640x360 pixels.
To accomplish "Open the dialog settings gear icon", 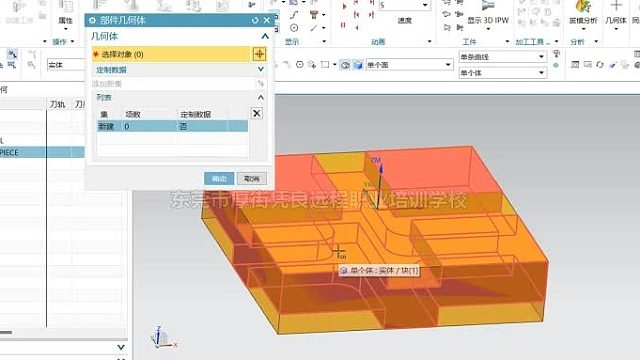I will pyautogui.click(x=92, y=20).
